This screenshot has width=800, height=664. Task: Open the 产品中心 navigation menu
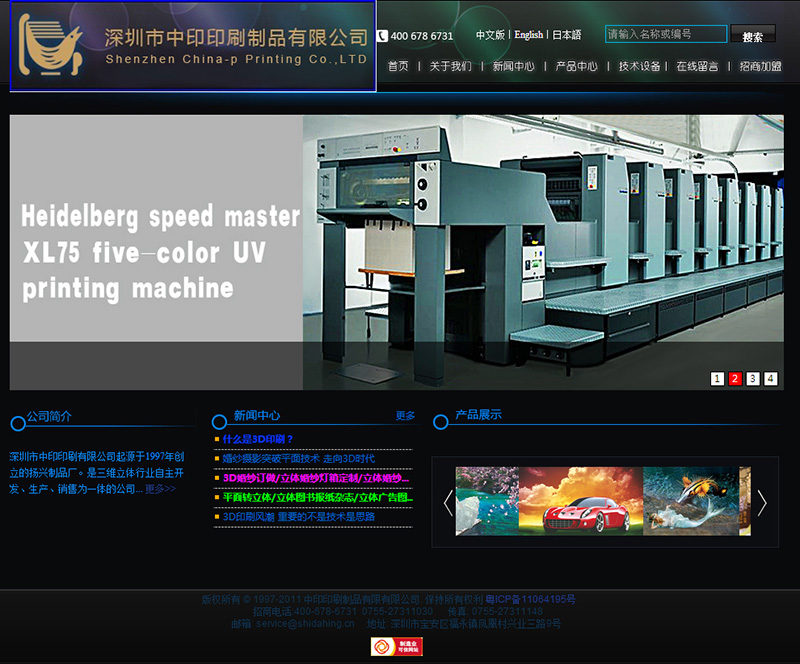(576, 67)
